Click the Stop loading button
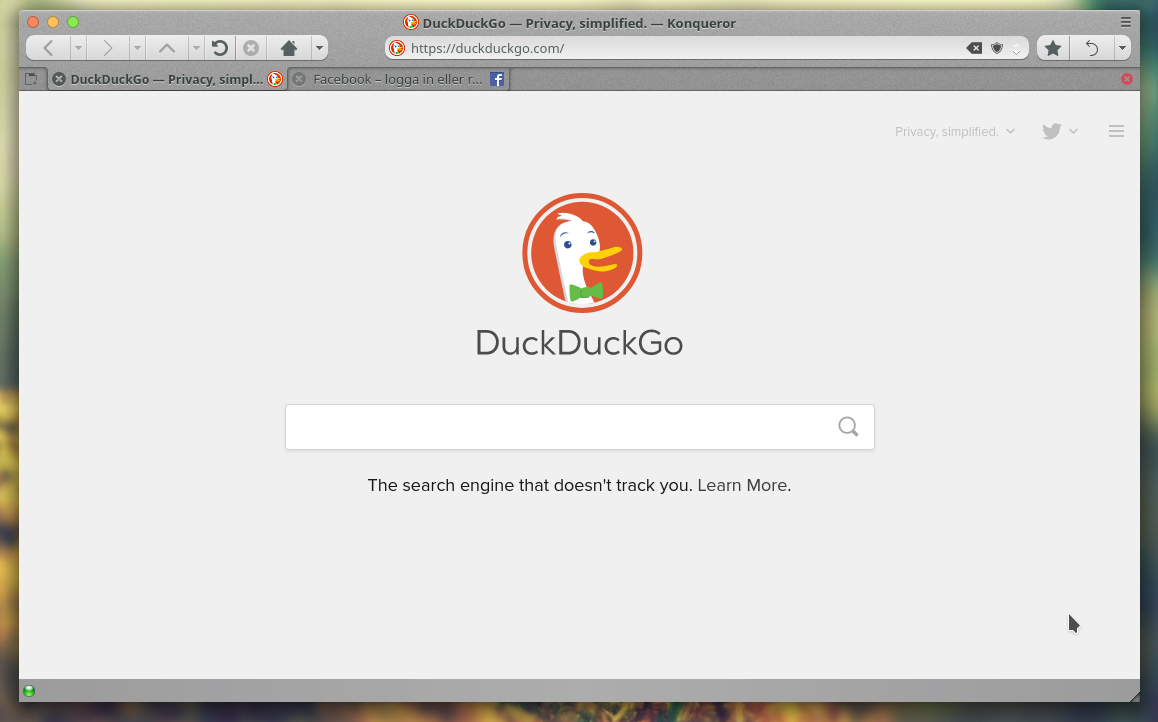Viewport: 1158px width, 722px height. [x=251, y=48]
